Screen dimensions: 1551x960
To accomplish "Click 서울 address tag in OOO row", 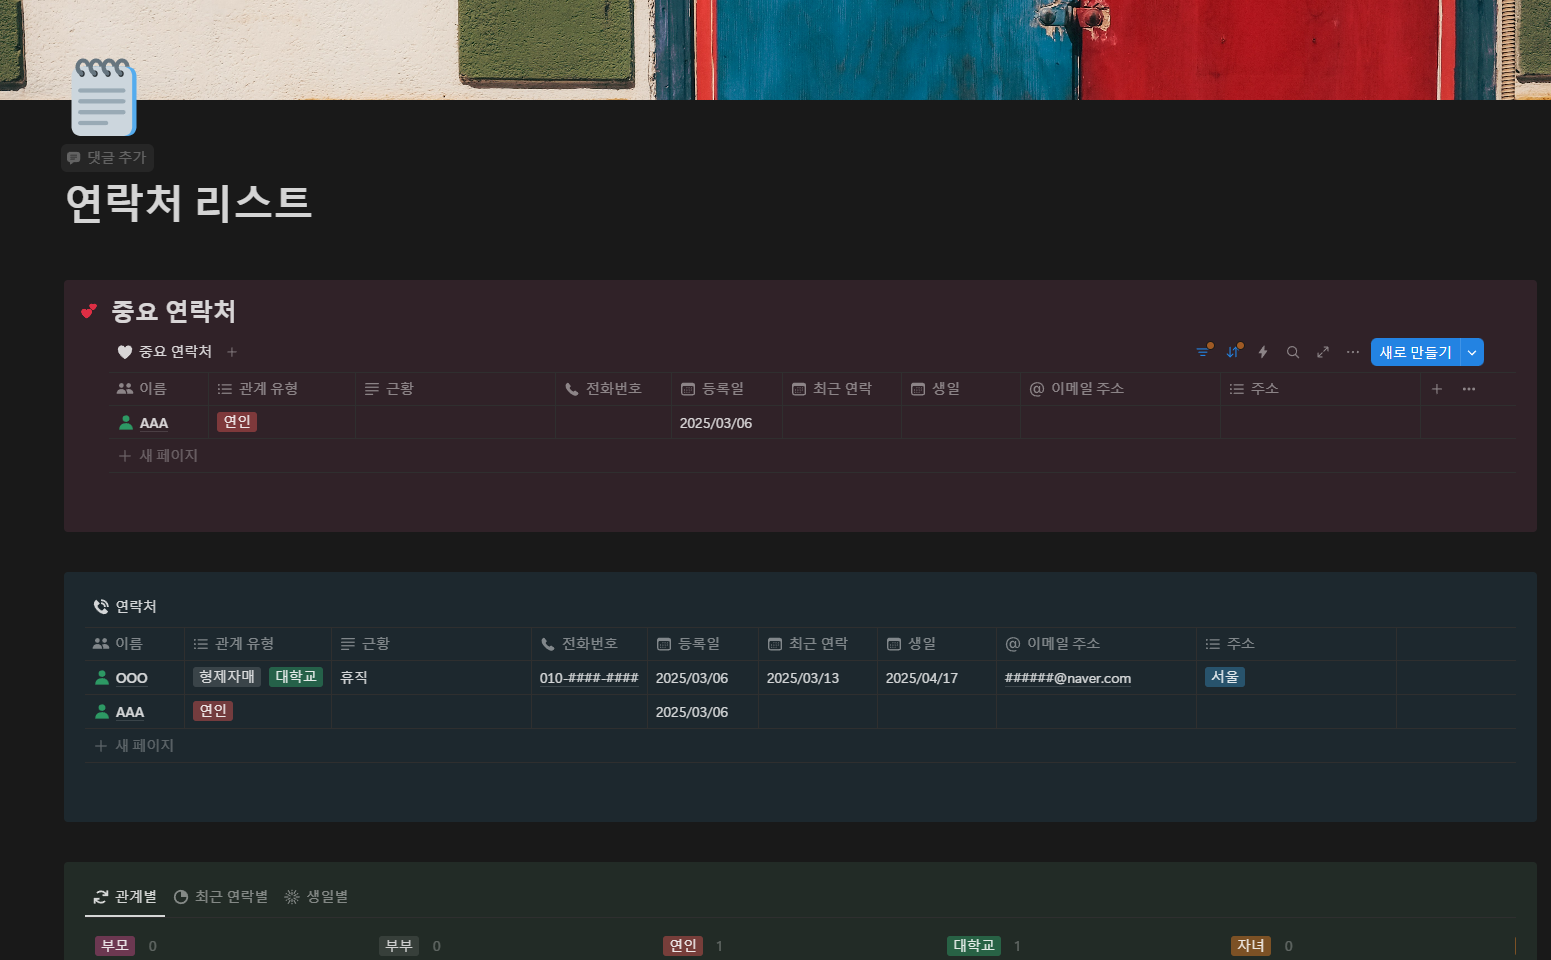I will click(x=1225, y=677).
